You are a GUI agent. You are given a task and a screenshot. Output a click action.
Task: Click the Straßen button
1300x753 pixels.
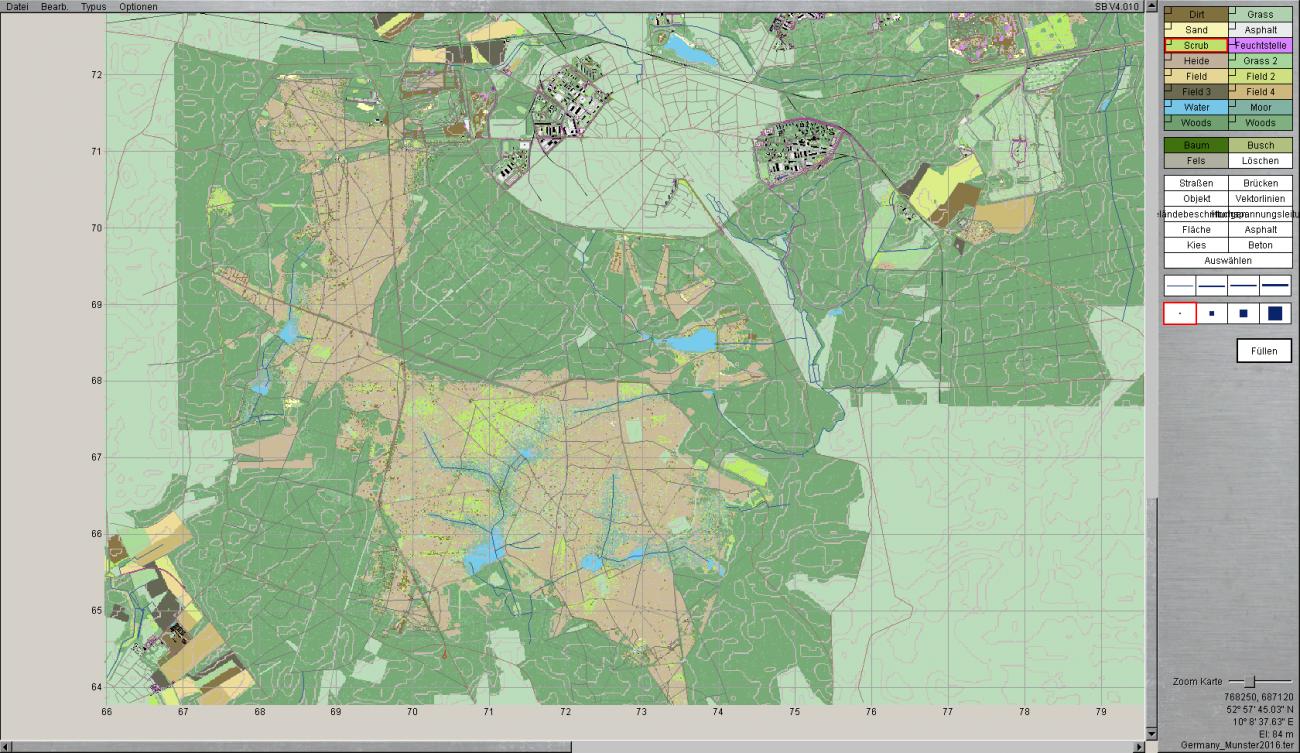1196,184
